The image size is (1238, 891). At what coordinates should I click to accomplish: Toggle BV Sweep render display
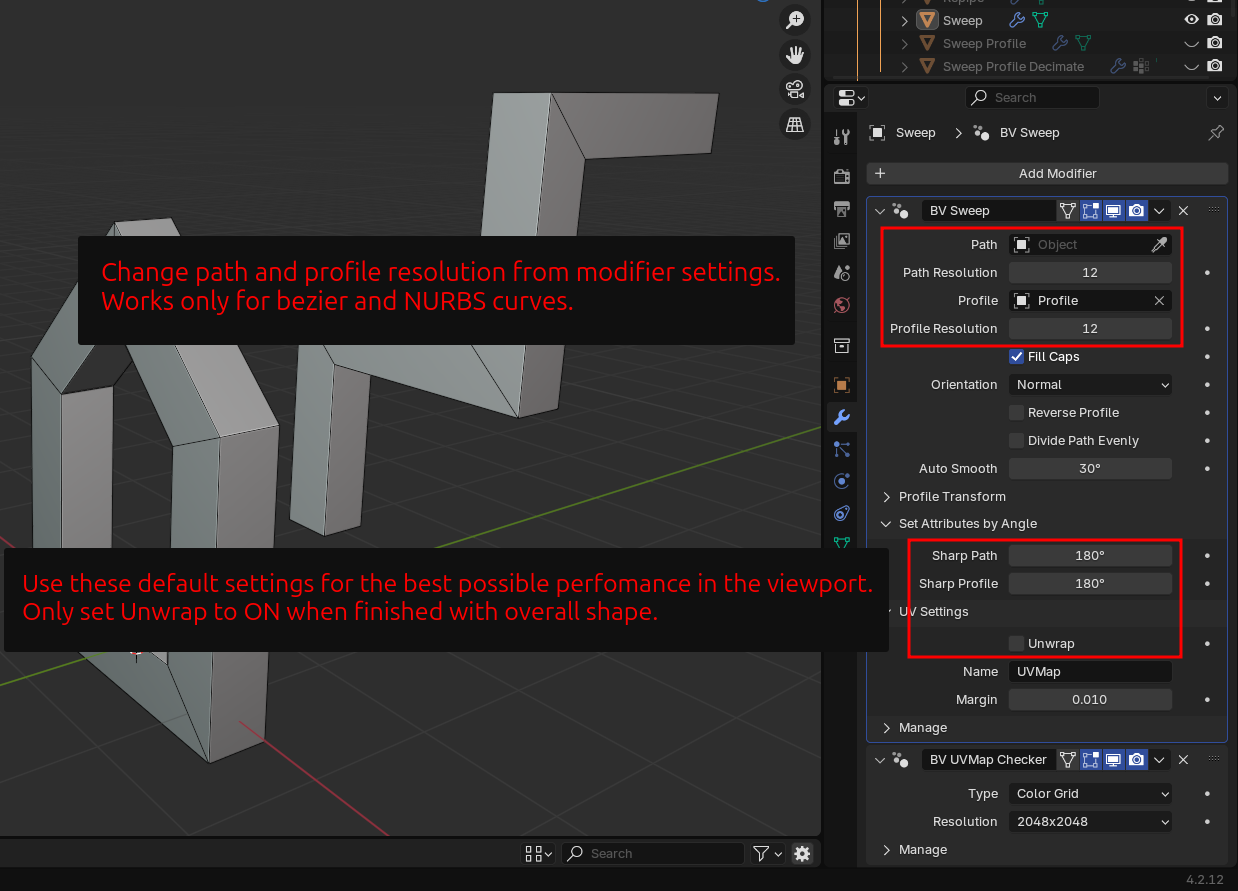point(1136,211)
